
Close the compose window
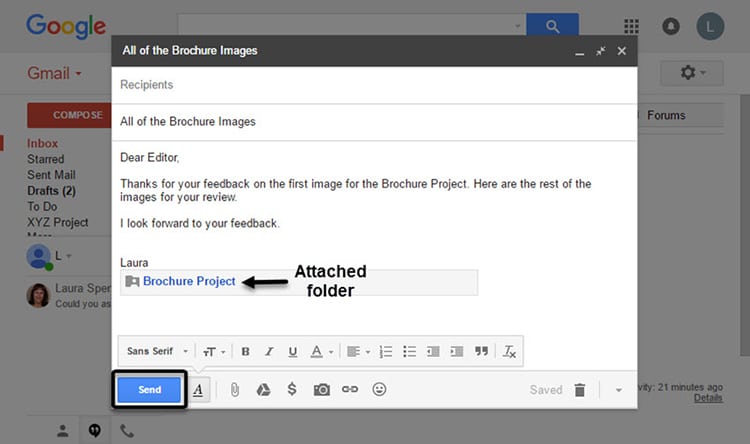click(621, 51)
